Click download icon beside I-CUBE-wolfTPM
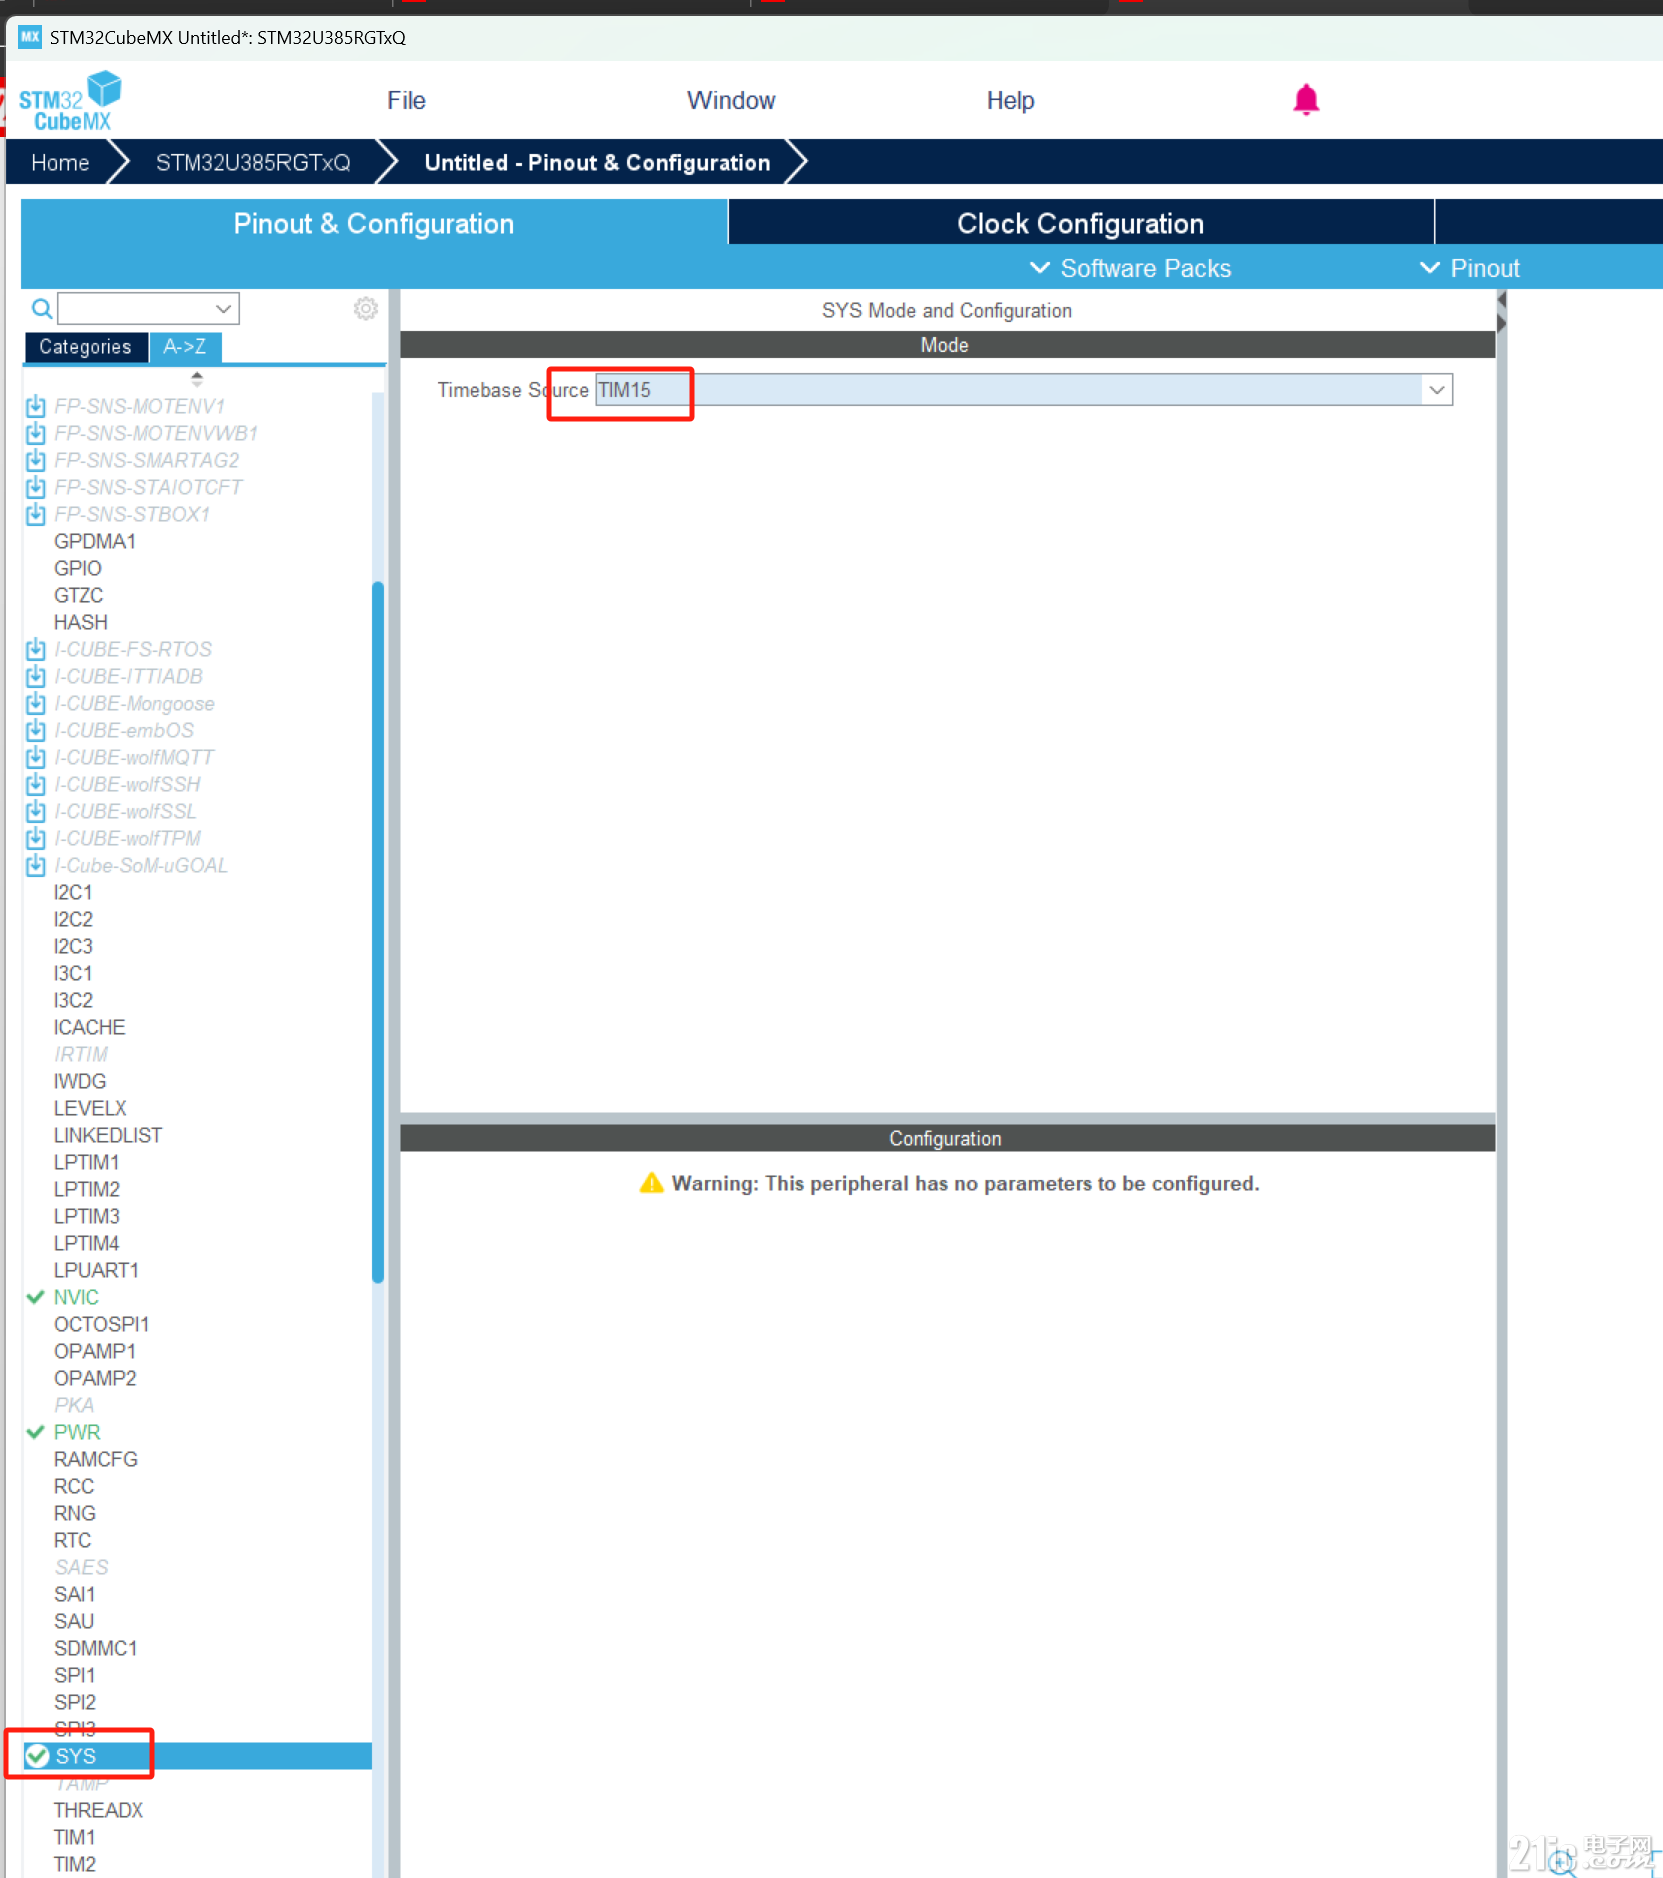Screen dimensions: 1663x1878 36,838
